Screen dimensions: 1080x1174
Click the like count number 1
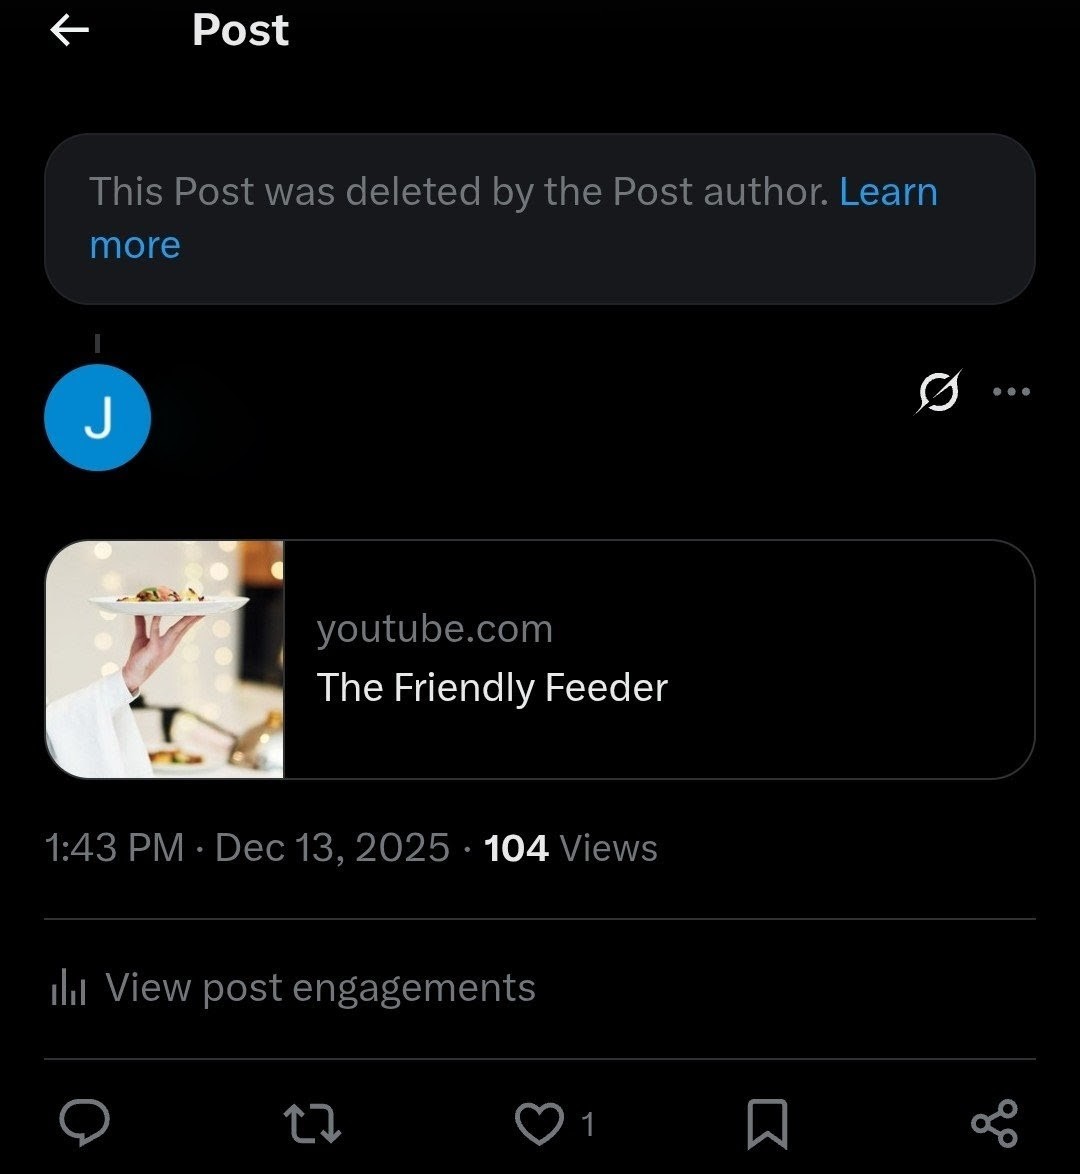pos(588,1125)
